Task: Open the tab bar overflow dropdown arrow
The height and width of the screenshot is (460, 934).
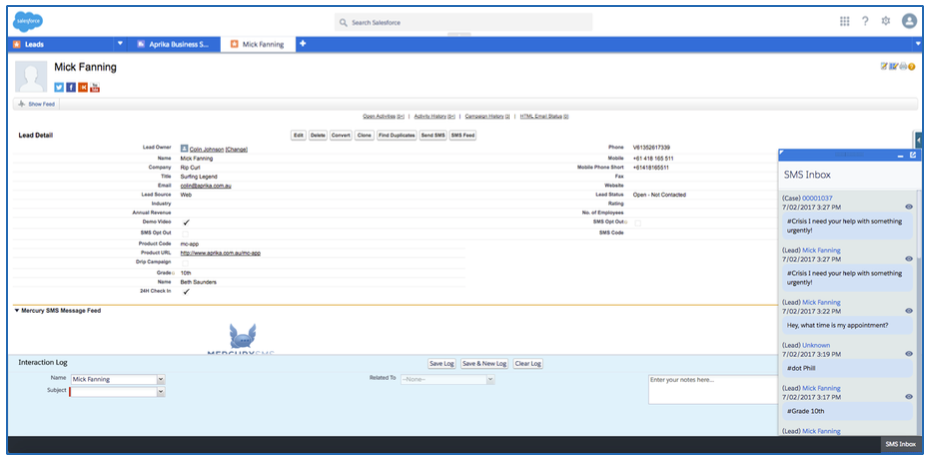Action: pyautogui.click(x=917, y=44)
